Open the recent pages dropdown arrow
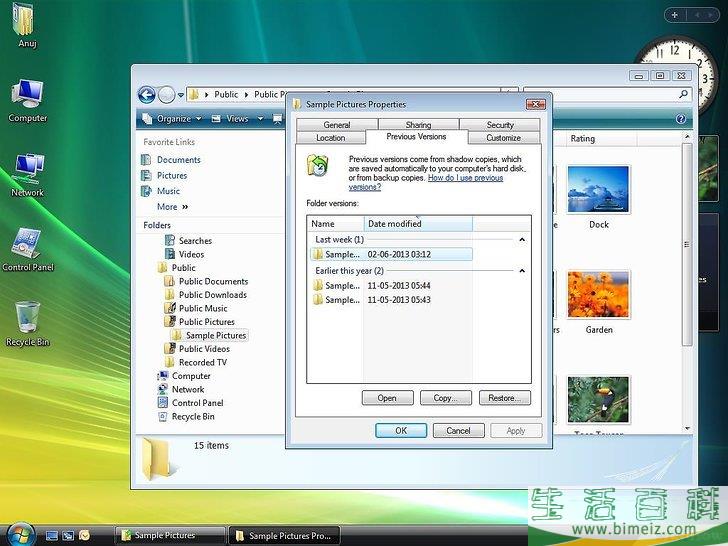Image resolution: width=728 pixels, height=546 pixels. [x=181, y=95]
